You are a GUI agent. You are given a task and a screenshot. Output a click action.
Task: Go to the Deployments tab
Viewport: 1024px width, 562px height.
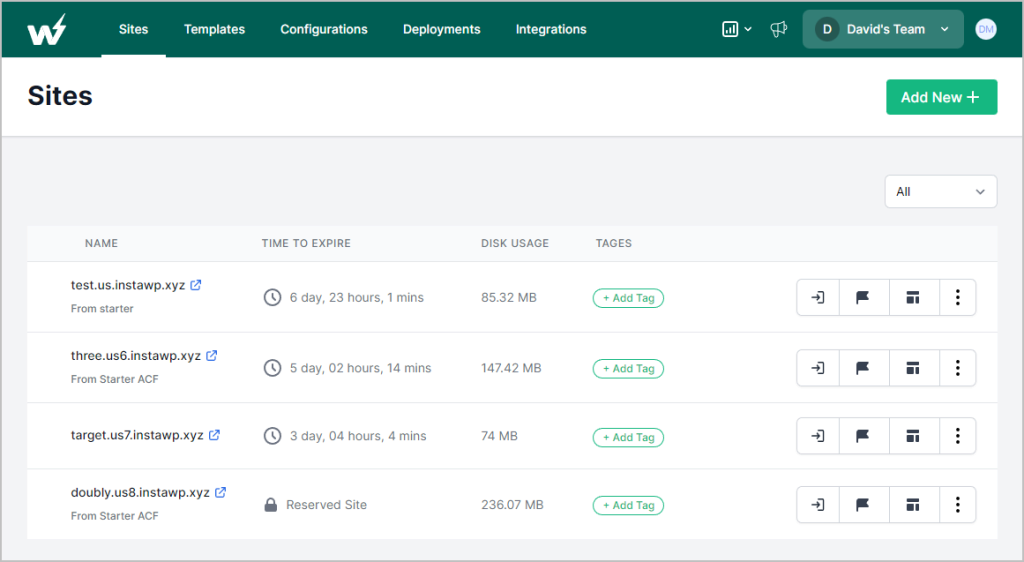point(441,30)
